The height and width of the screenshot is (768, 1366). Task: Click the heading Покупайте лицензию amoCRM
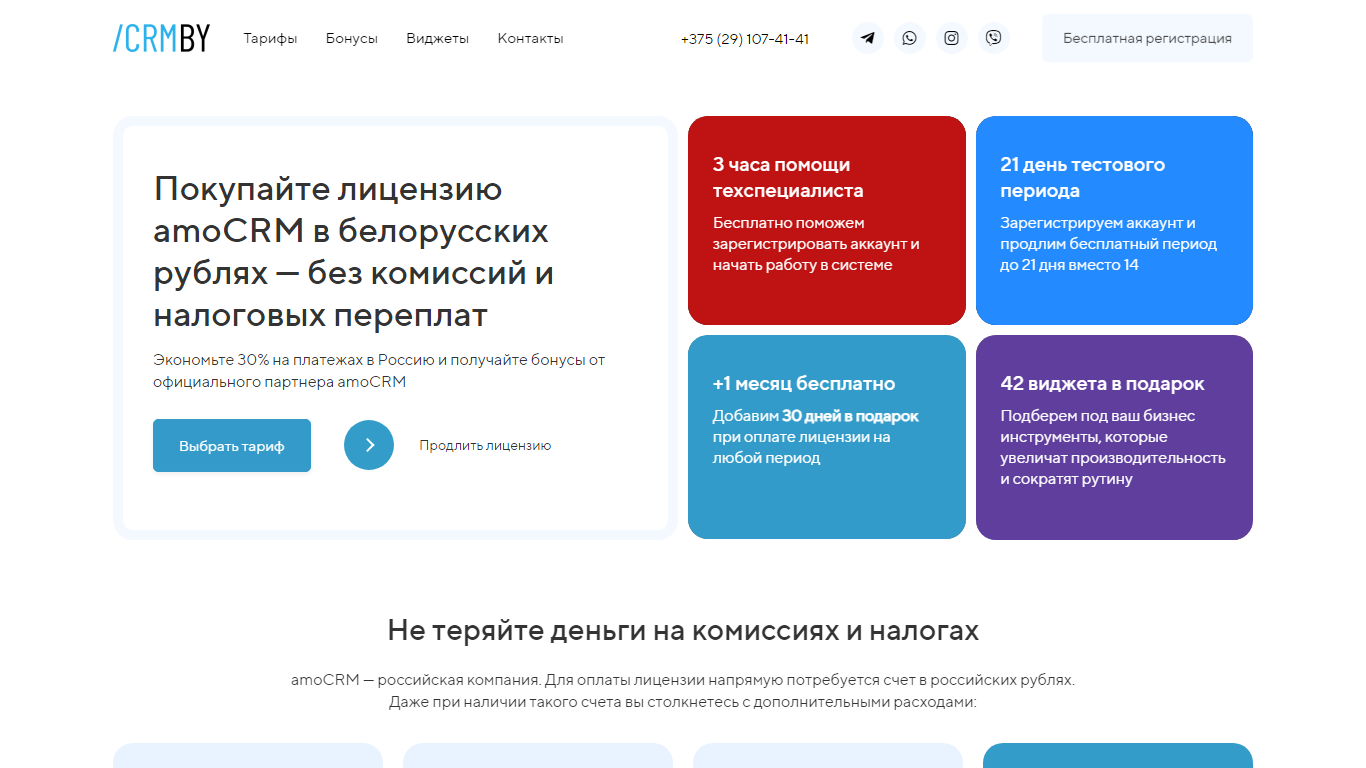(x=354, y=251)
